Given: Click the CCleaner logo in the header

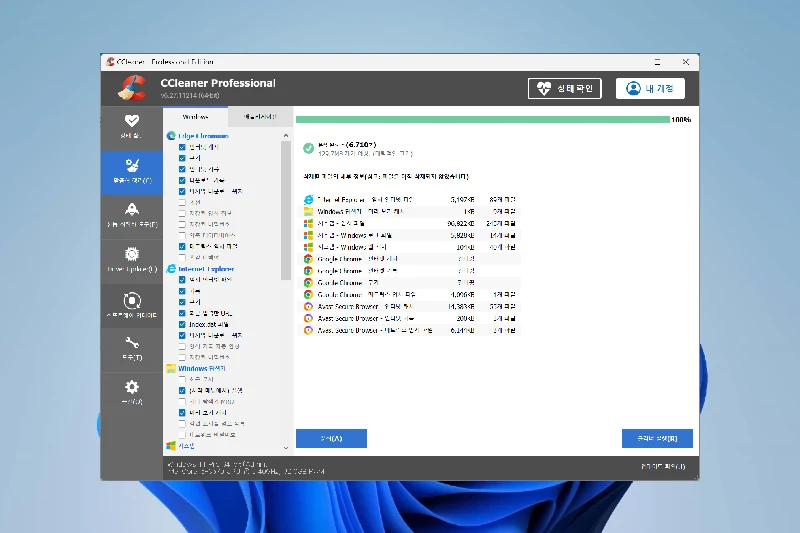Looking at the screenshot, I should point(132,88).
